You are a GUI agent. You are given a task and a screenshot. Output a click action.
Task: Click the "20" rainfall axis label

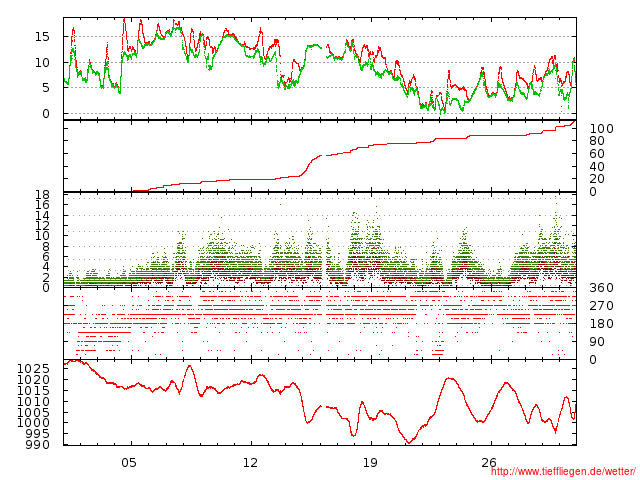tap(597, 179)
